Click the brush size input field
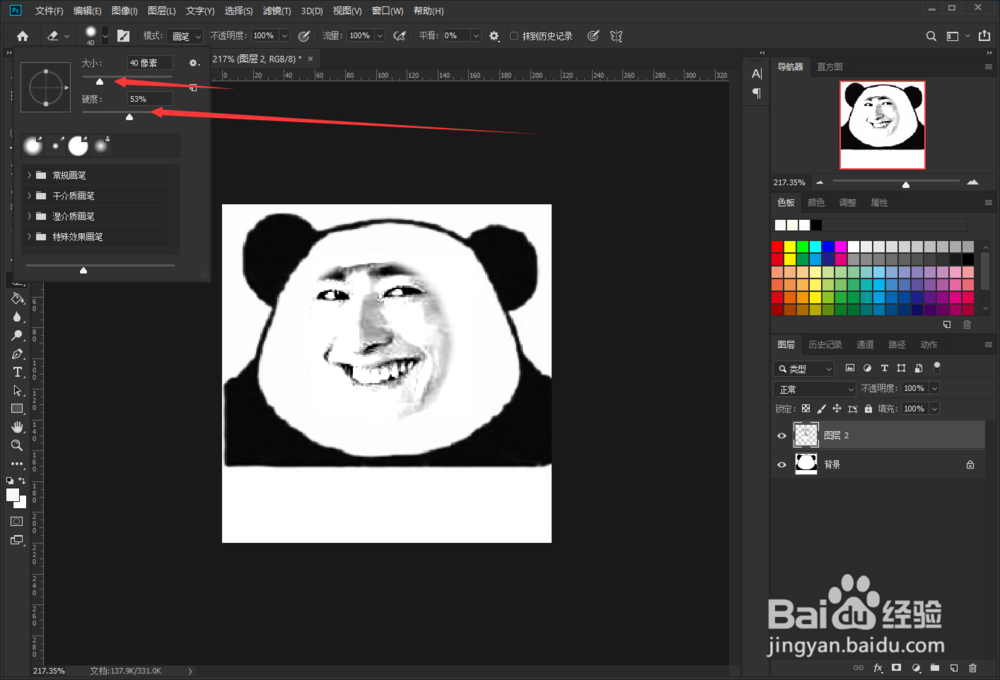Image resolution: width=1000 pixels, height=680 pixels. tap(150, 63)
